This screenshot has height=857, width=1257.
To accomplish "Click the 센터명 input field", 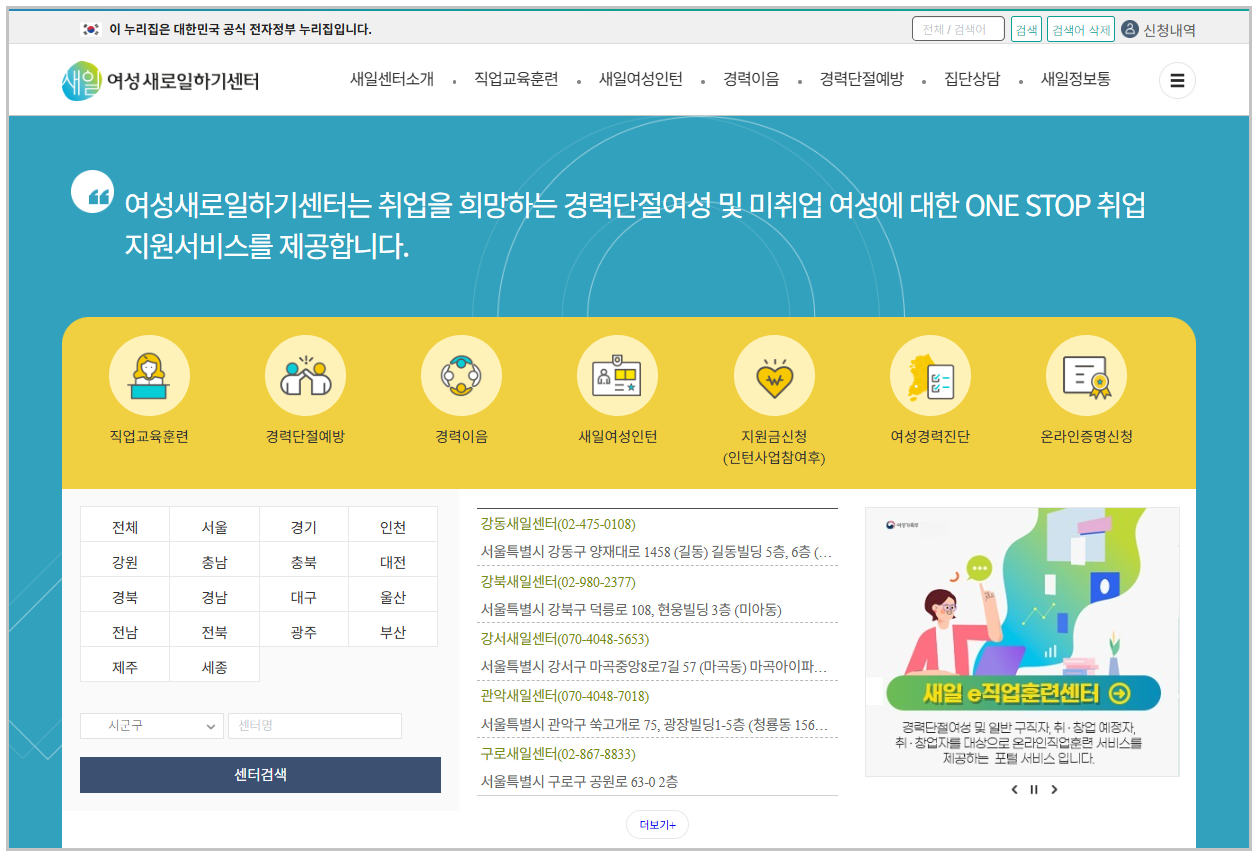I will (x=314, y=726).
